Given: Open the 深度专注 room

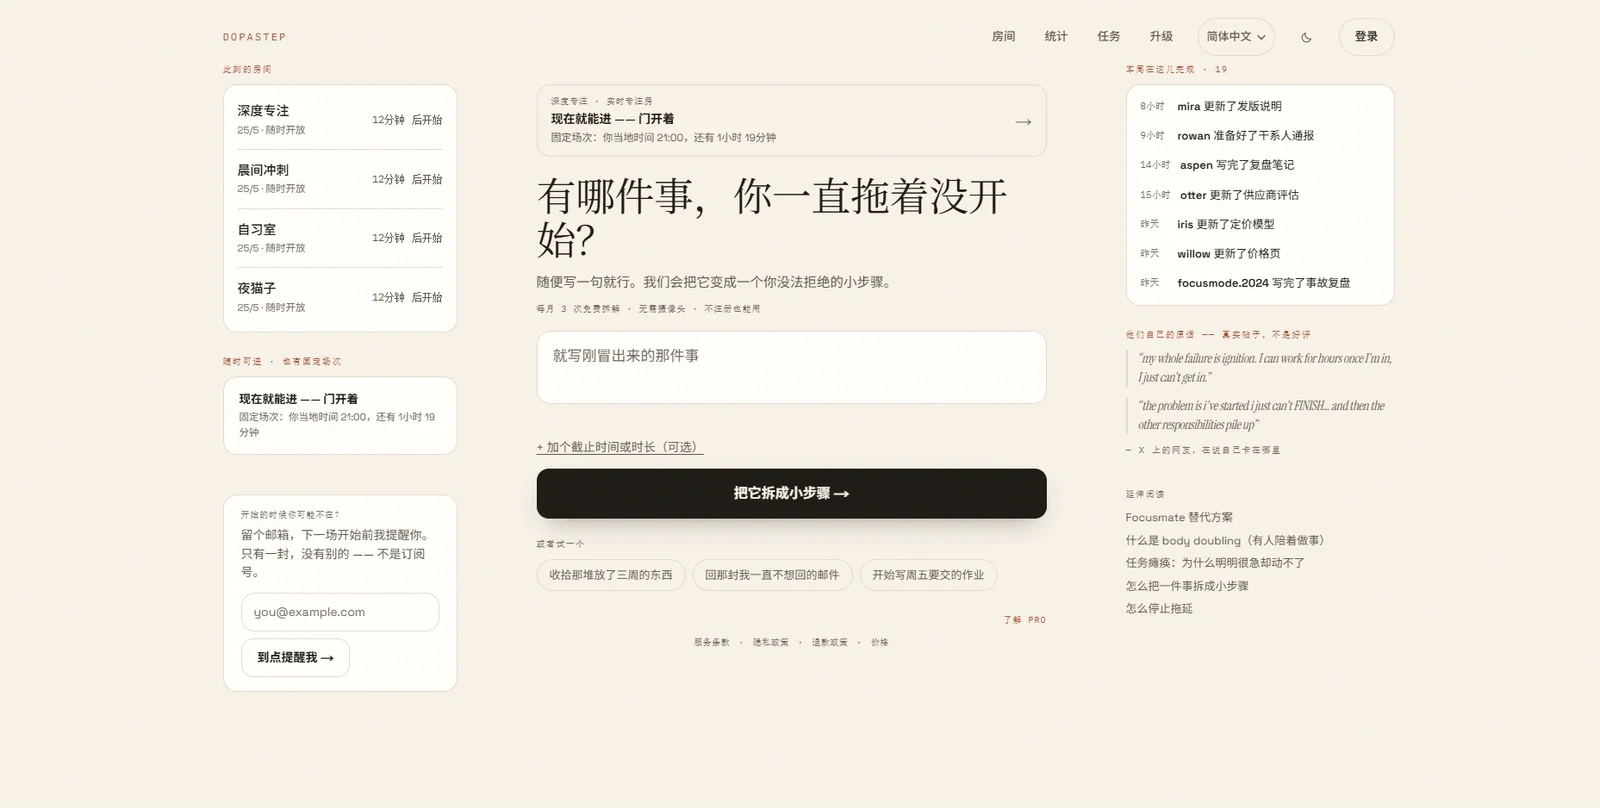Looking at the screenshot, I should click(x=340, y=119).
